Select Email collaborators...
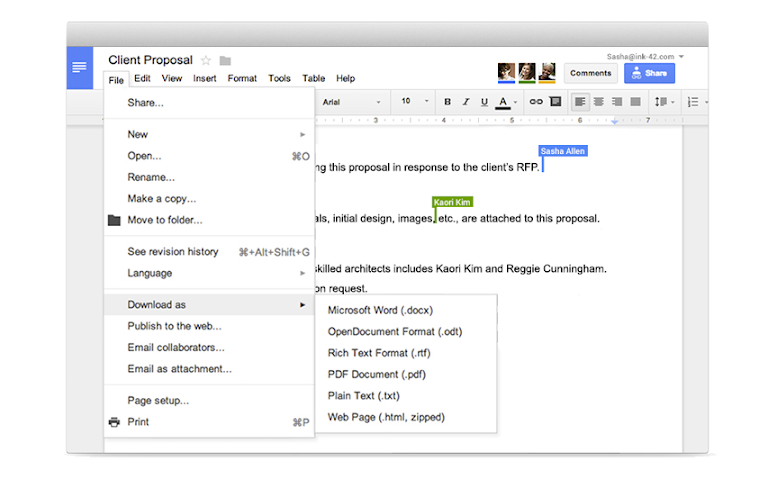 209,347
